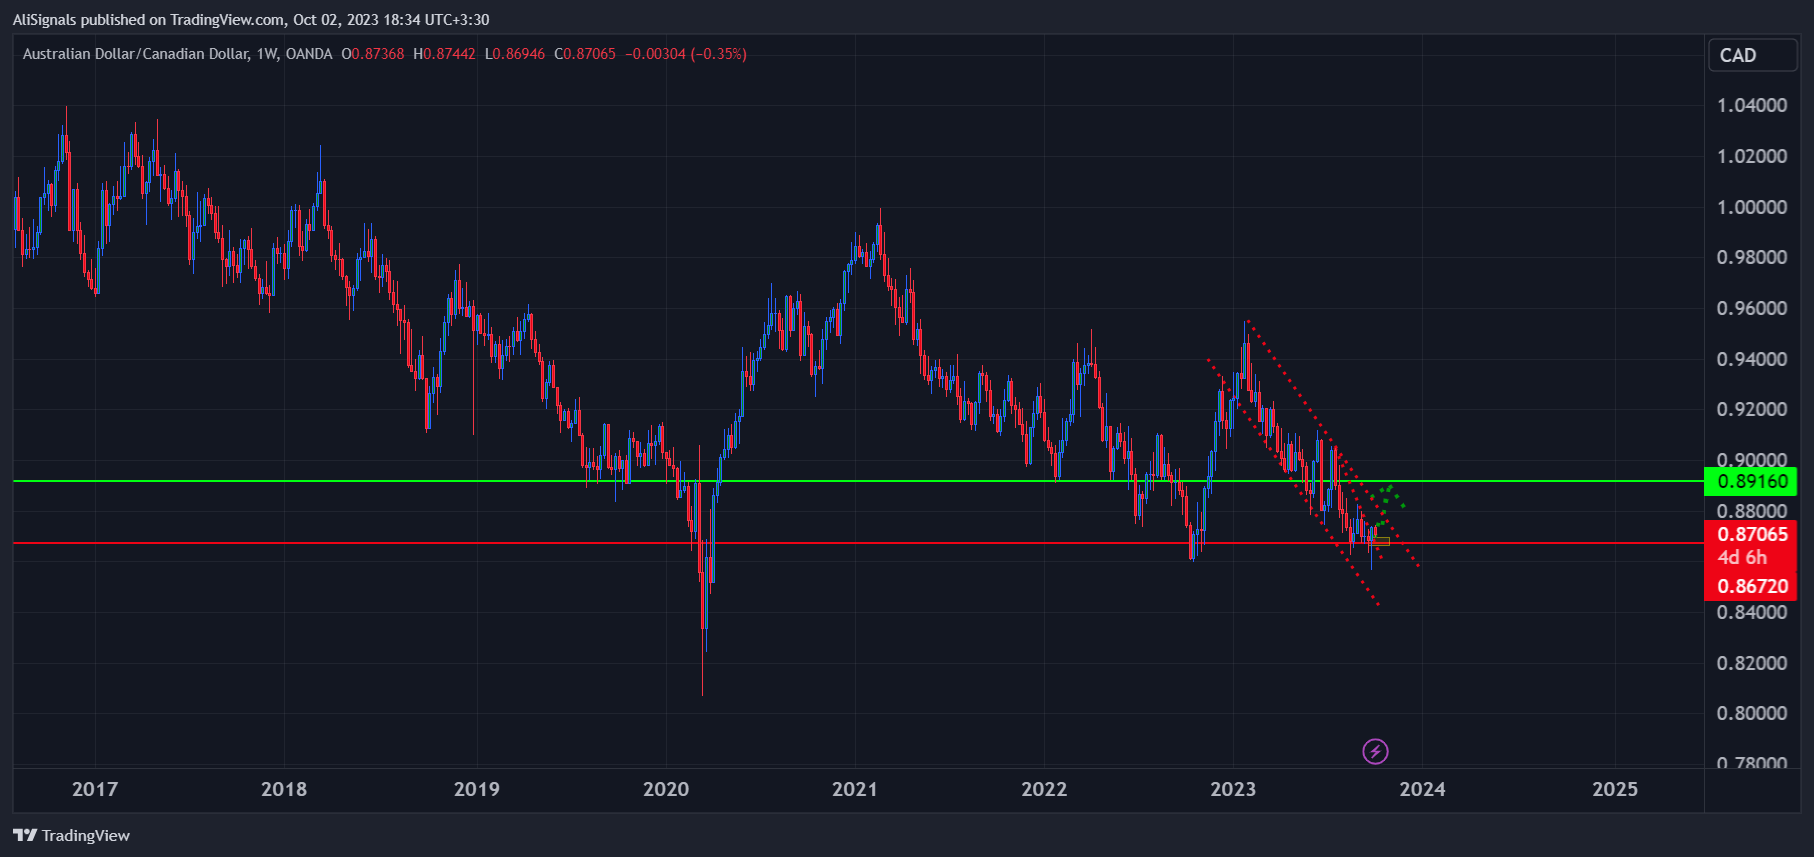
Task: Click the AliSignals published header text
Action: (251, 19)
